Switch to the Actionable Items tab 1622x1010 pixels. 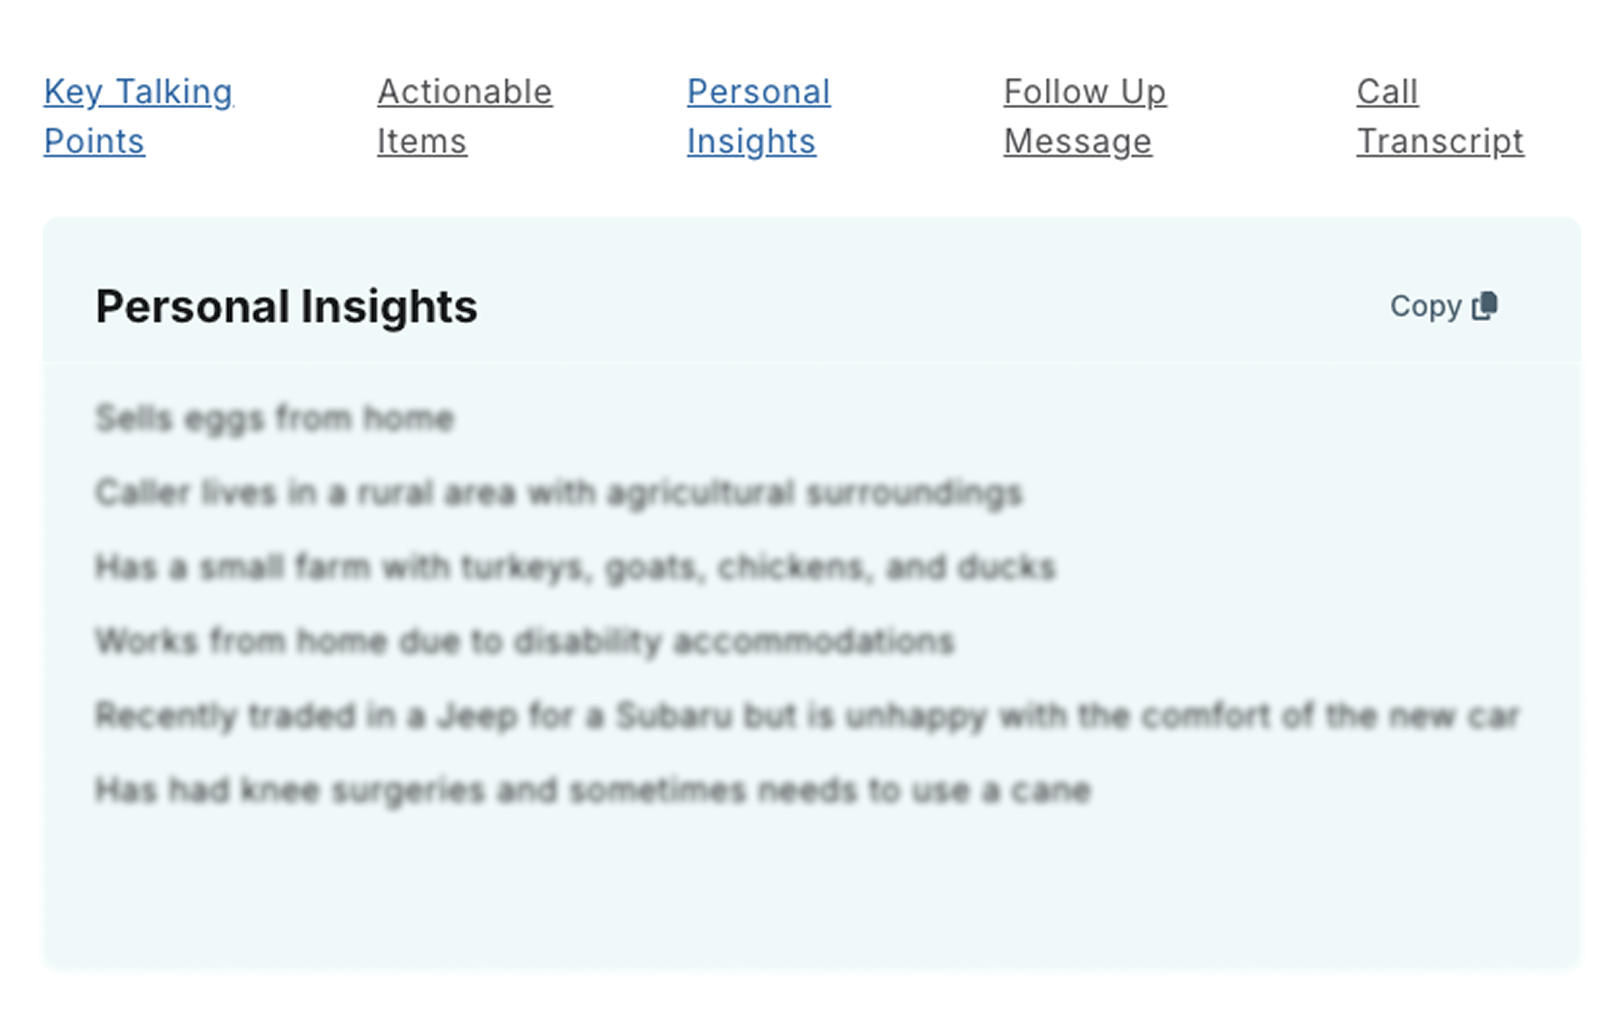click(464, 116)
